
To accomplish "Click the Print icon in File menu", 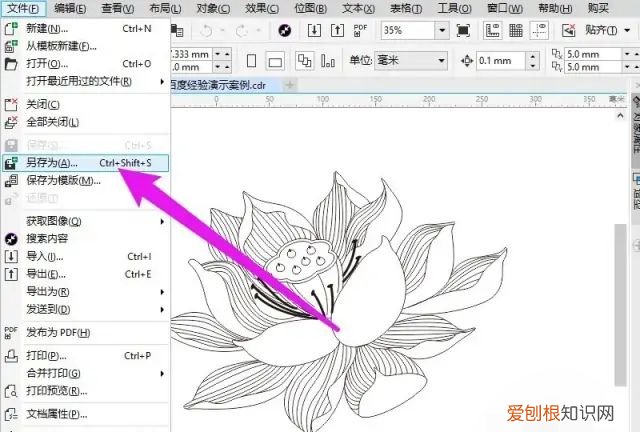I will (x=11, y=356).
